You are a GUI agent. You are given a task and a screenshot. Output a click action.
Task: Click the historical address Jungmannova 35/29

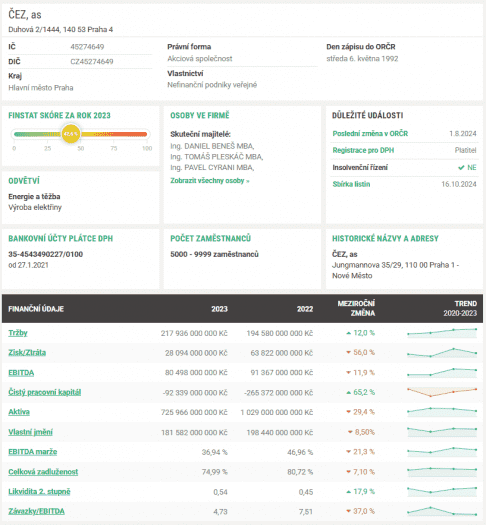(395, 270)
